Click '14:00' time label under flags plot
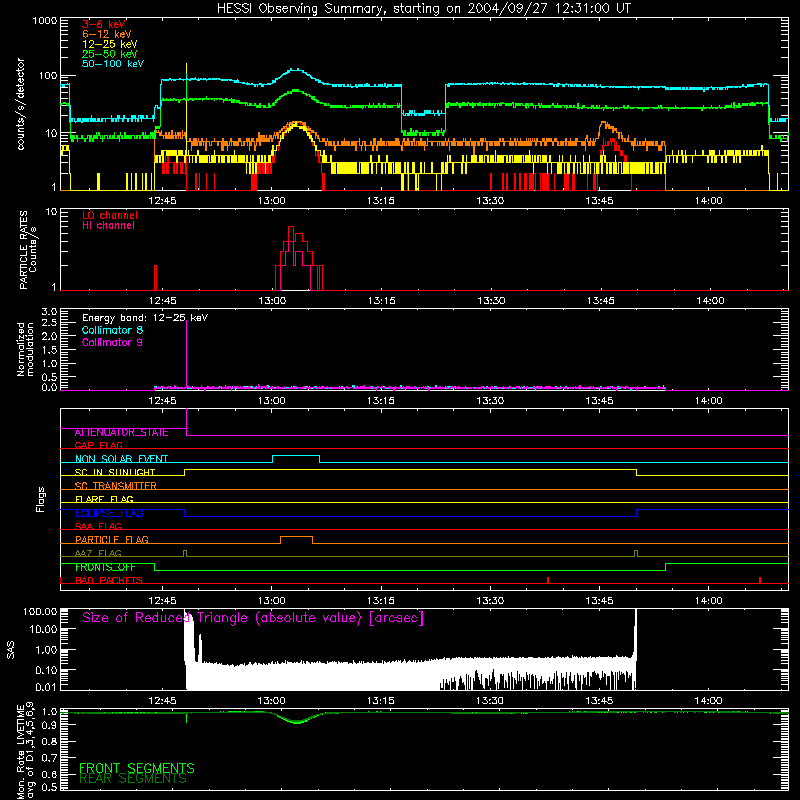Image resolution: width=800 pixels, height=800 pixels. click(x=709, y=601)
